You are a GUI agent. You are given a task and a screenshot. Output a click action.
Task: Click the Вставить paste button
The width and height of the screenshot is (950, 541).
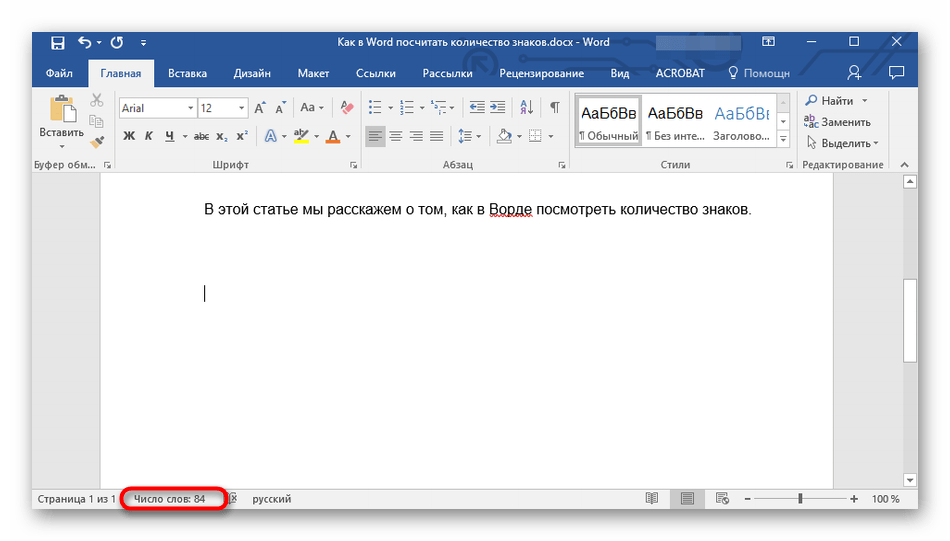[62, 116]
